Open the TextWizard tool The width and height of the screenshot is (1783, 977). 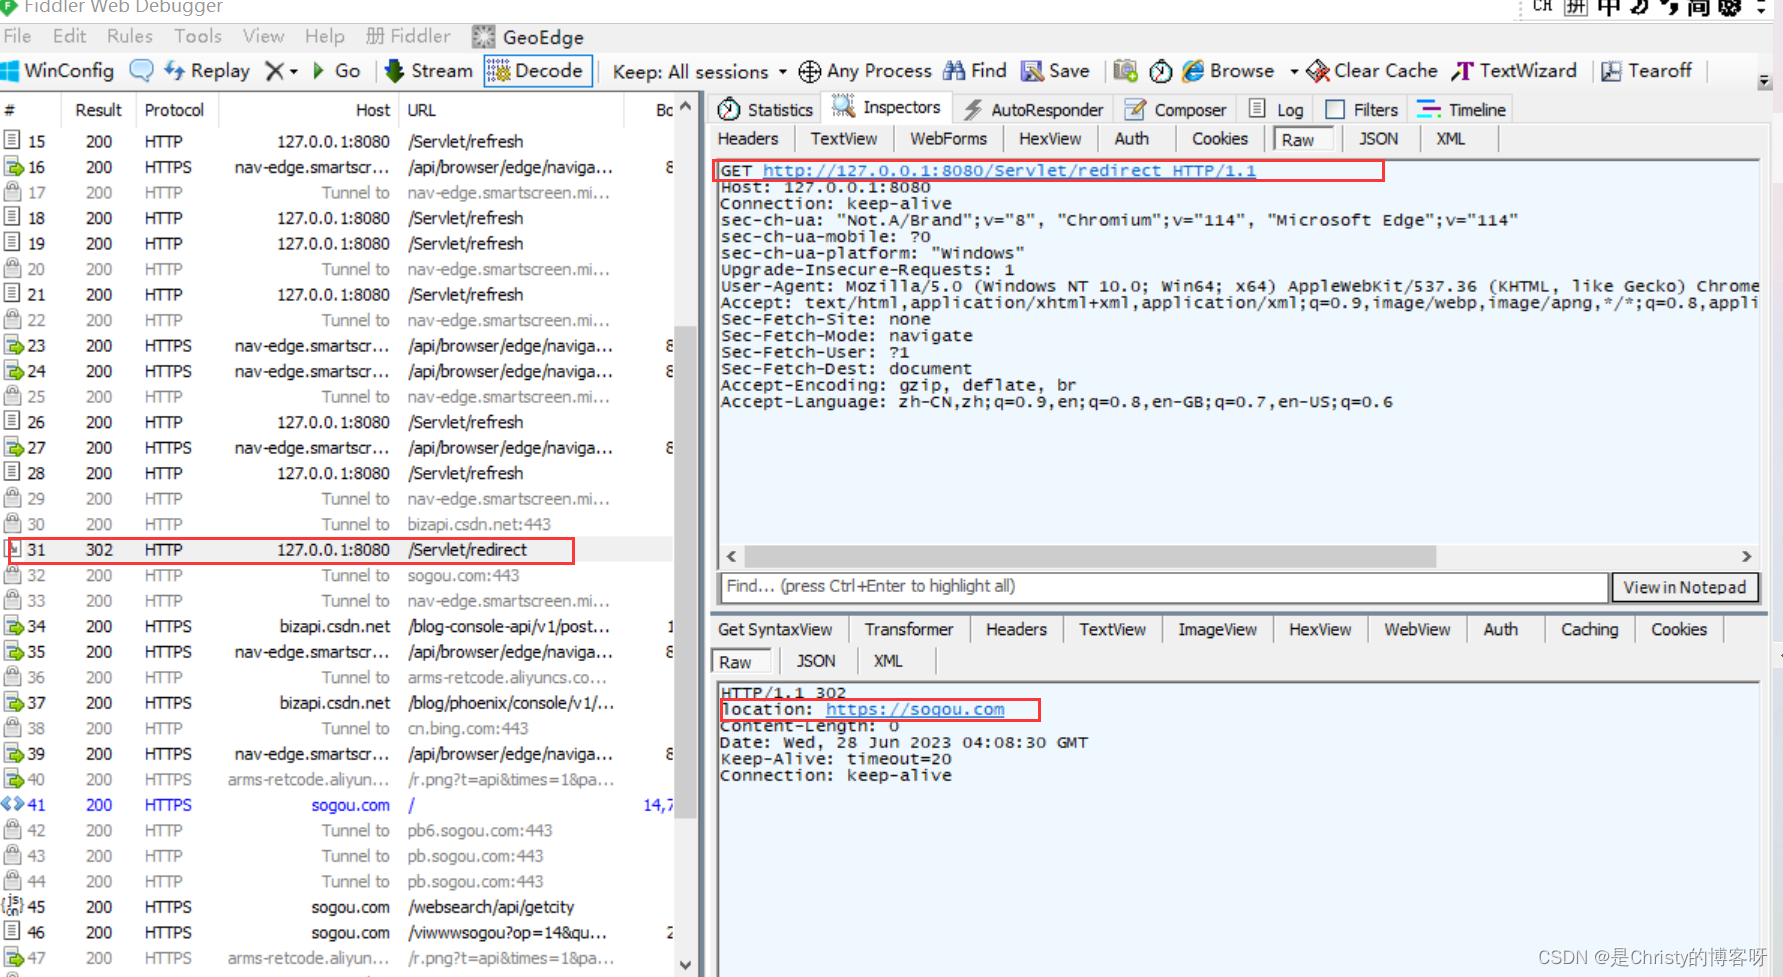pos(1514,71)
